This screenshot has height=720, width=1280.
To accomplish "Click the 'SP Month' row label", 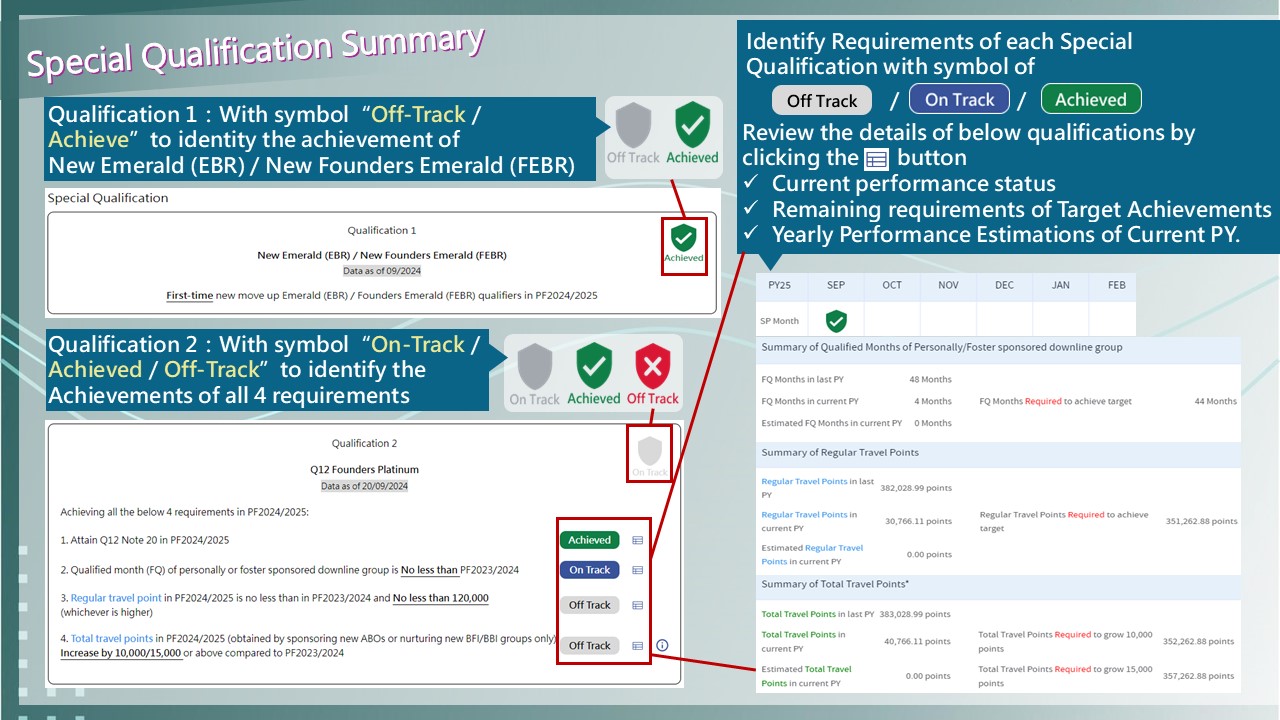I will [x=780, y=321].
